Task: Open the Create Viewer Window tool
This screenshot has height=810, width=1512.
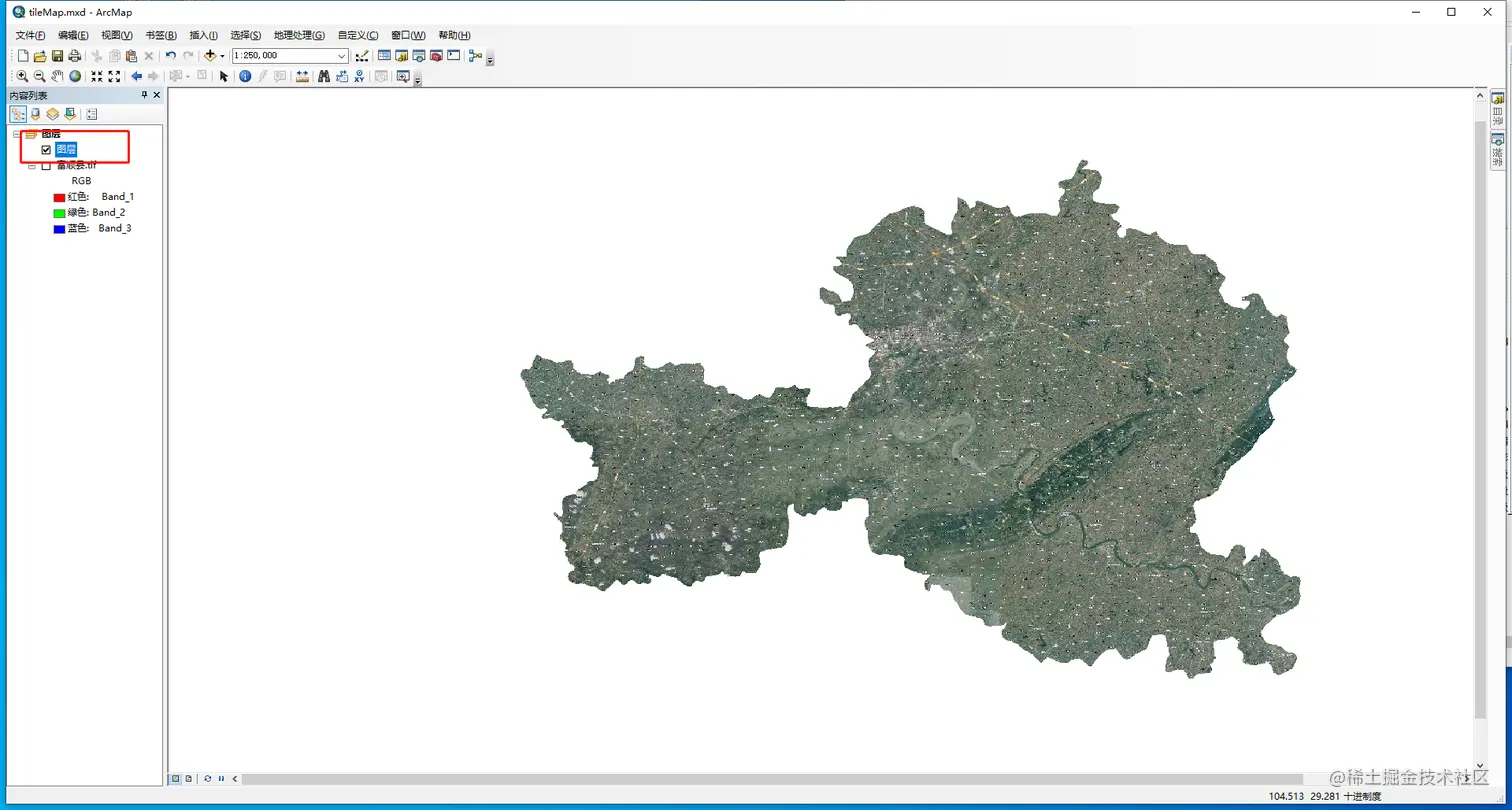Action: point(403,76)
